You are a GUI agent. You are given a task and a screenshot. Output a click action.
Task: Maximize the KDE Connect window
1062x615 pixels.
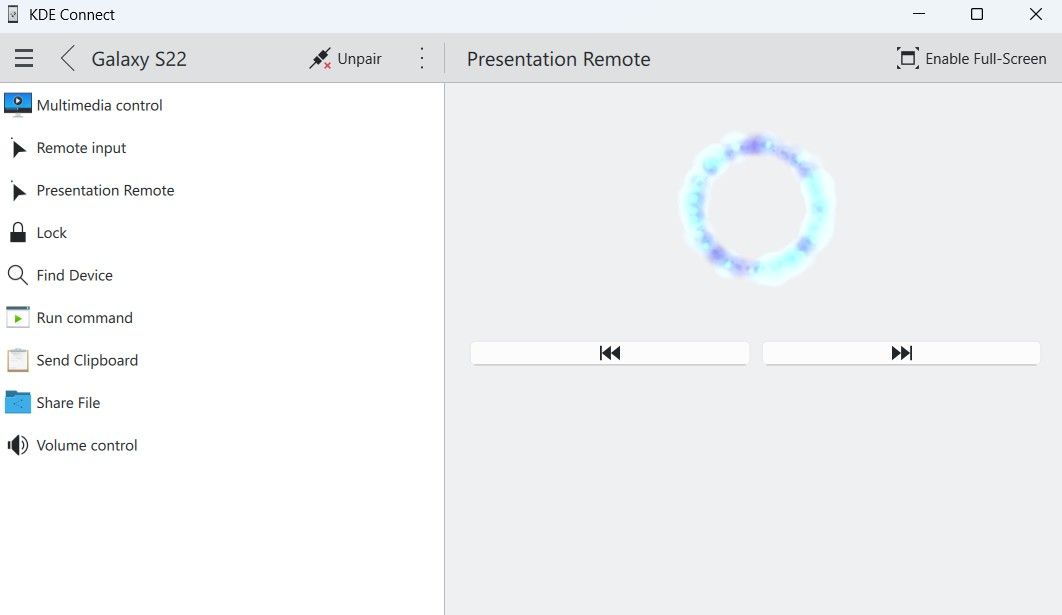click(x=977, y=14)
